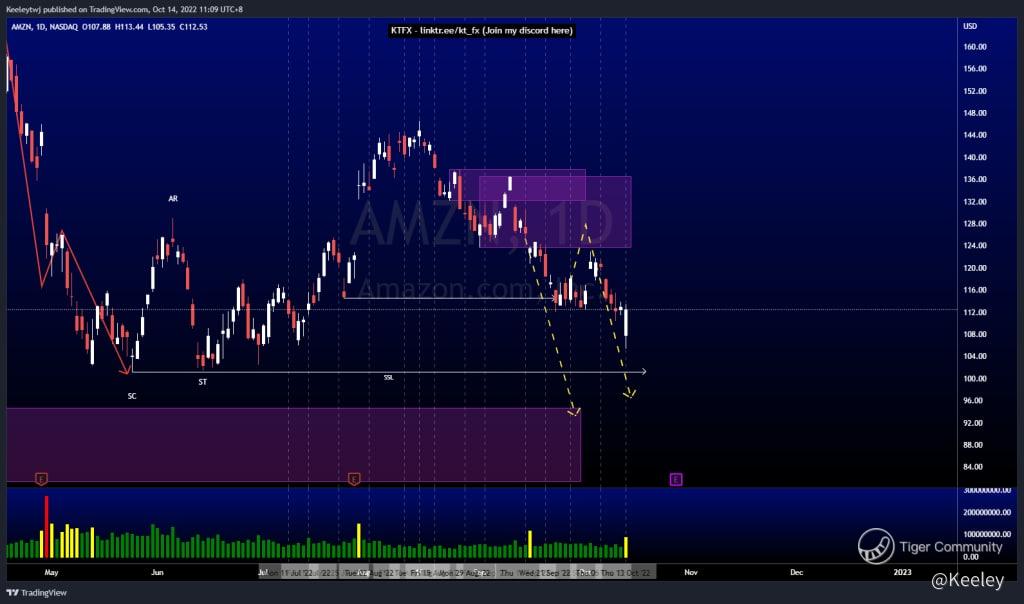Click the 112.00 price axis label
Viewport: 1024px width, 604px height.
(x=975, y=312)
